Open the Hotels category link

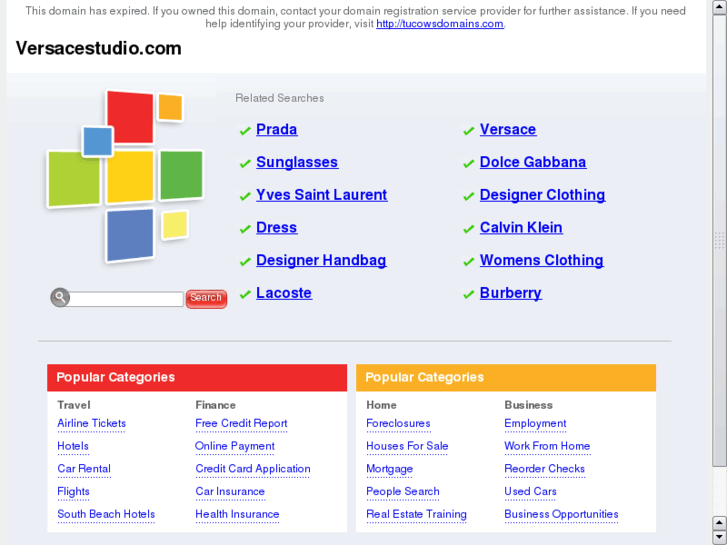click(73, 446)
